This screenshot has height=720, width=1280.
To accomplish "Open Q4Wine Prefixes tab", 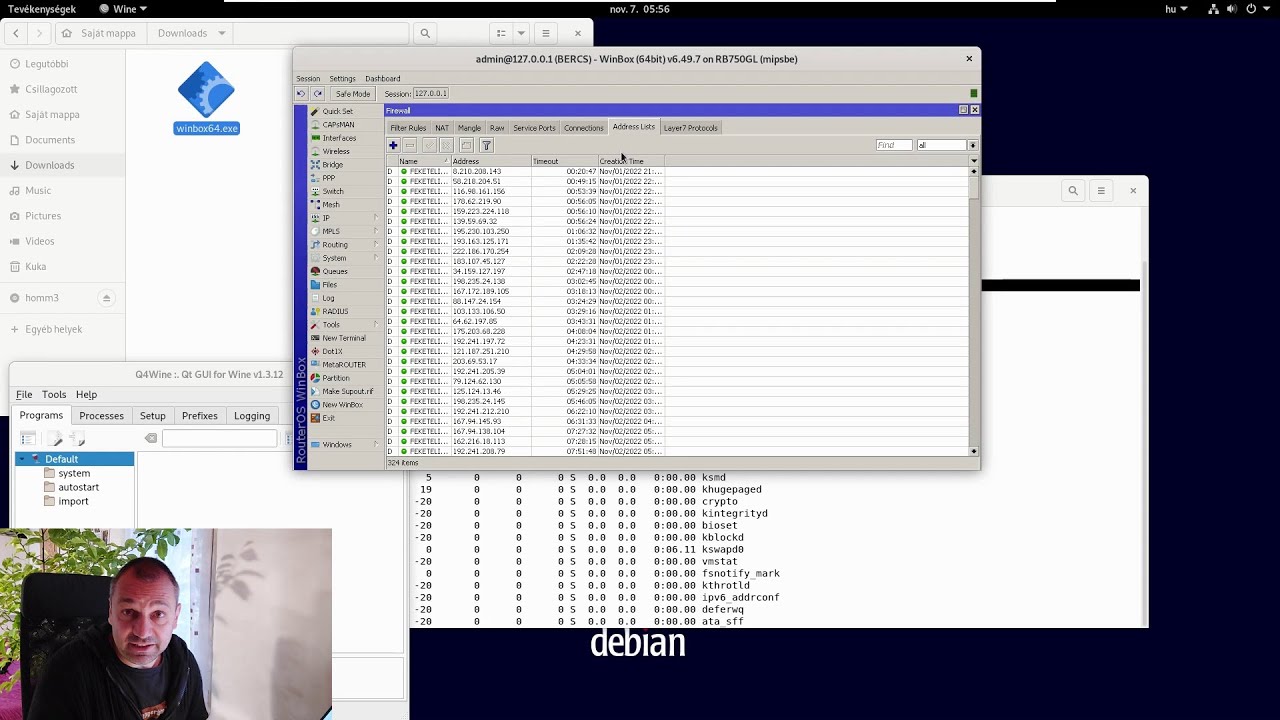I will click(199, 416).
